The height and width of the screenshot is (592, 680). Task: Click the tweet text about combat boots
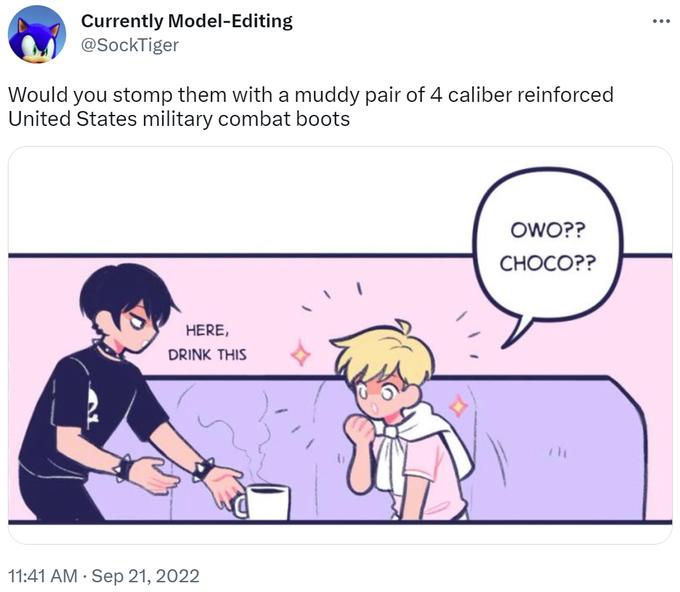[311, 107]
